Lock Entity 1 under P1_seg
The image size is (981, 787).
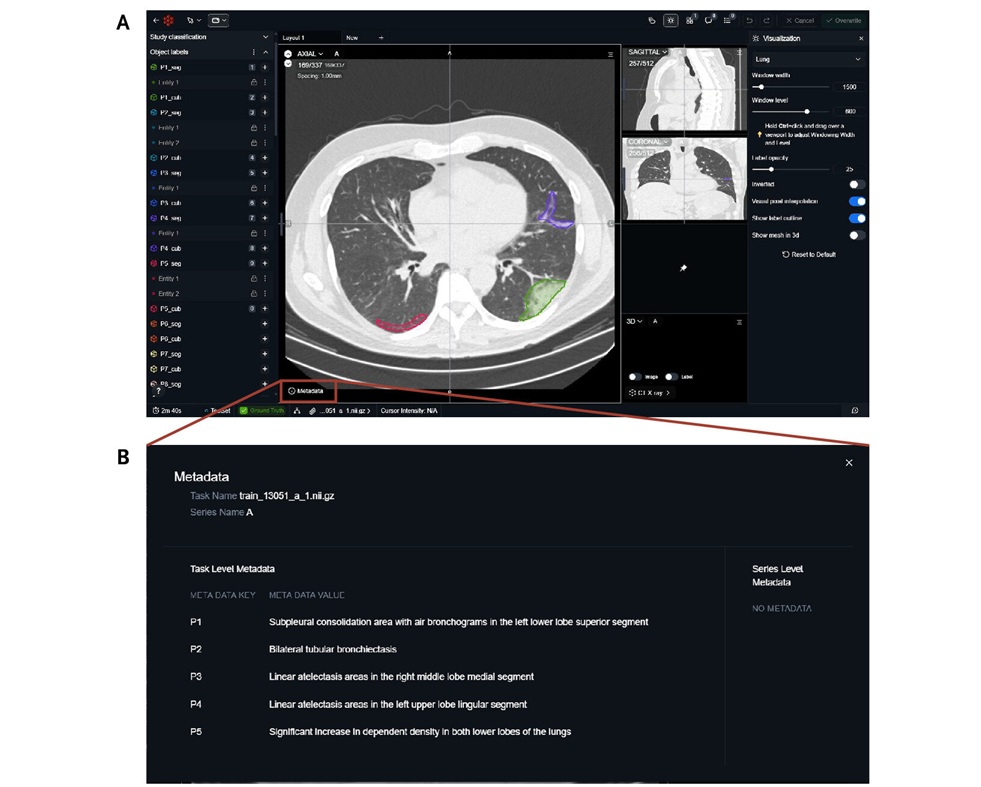coord(253,83)
